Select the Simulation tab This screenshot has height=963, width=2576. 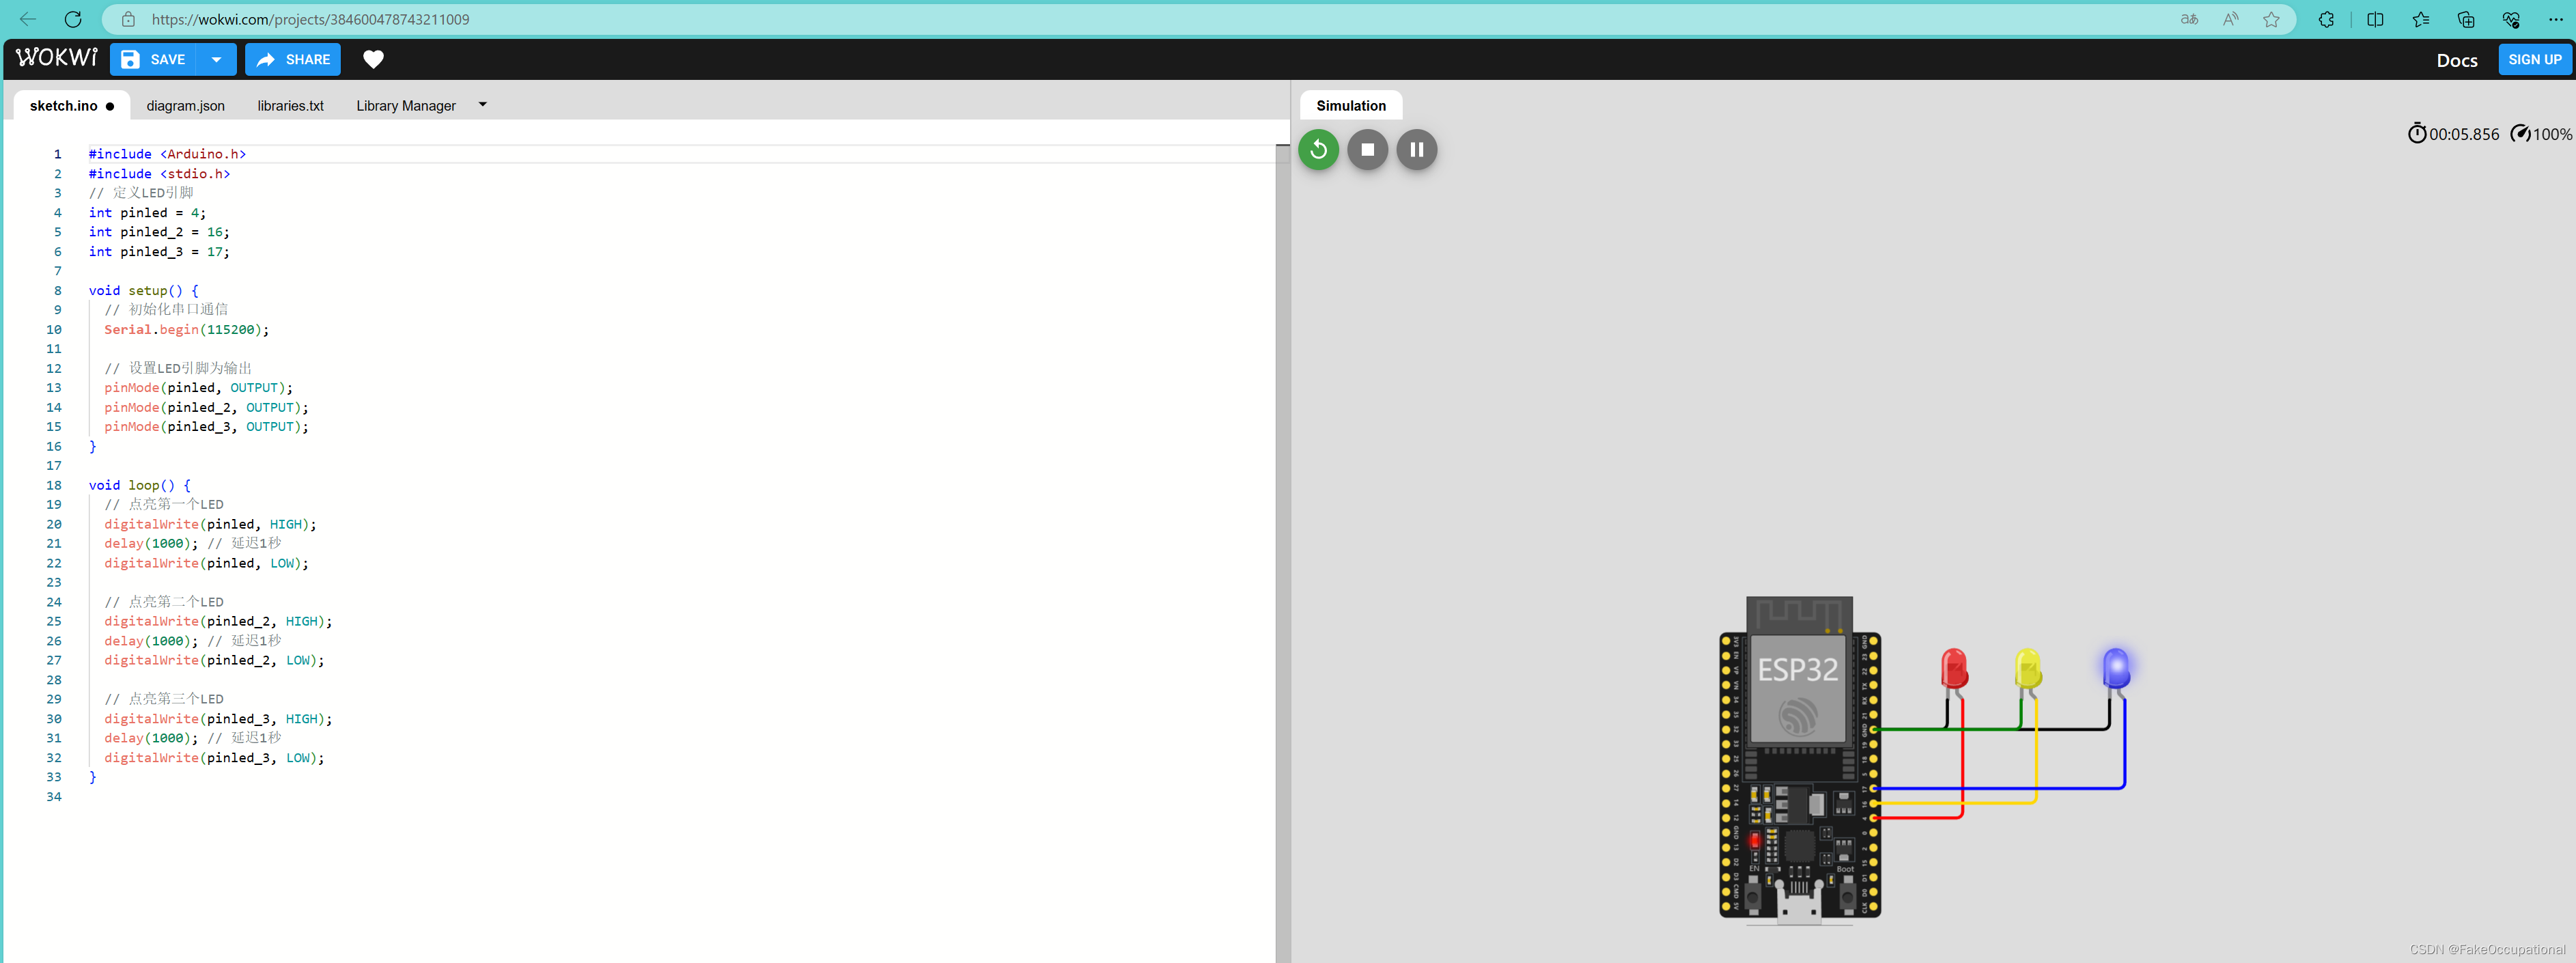pyautogui.click(x=1351, y=105)
